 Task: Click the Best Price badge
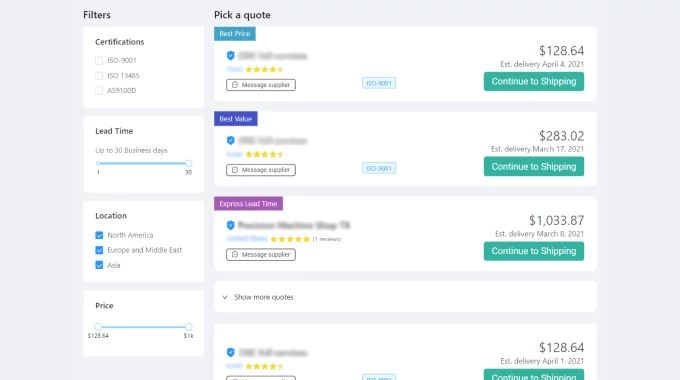tap(235, 34)
